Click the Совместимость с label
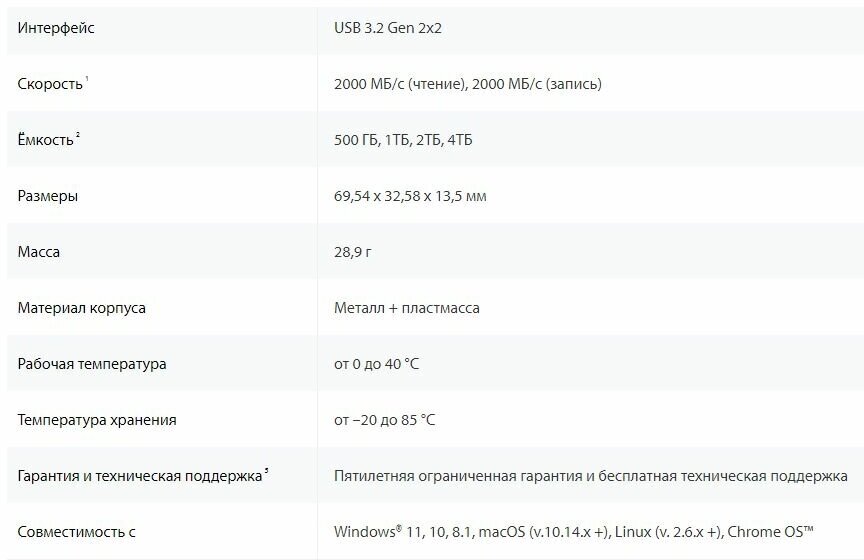 tap(77, 532)
